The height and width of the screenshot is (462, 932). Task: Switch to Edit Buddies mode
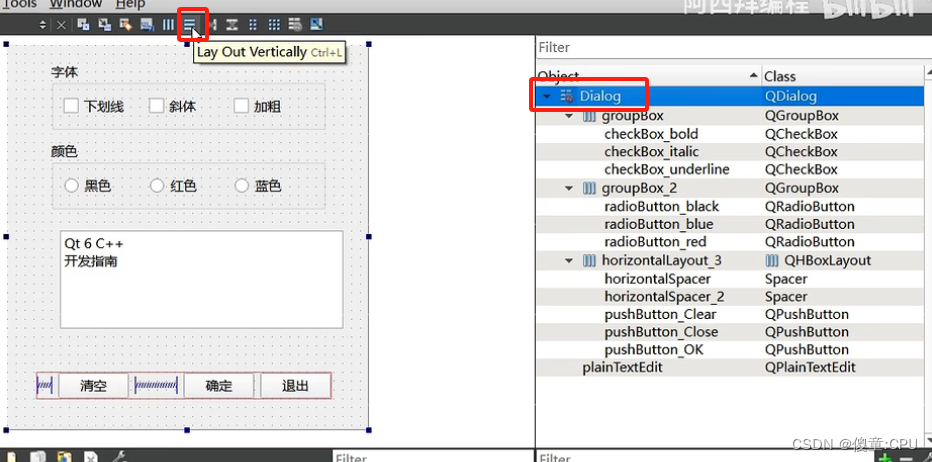125,24
